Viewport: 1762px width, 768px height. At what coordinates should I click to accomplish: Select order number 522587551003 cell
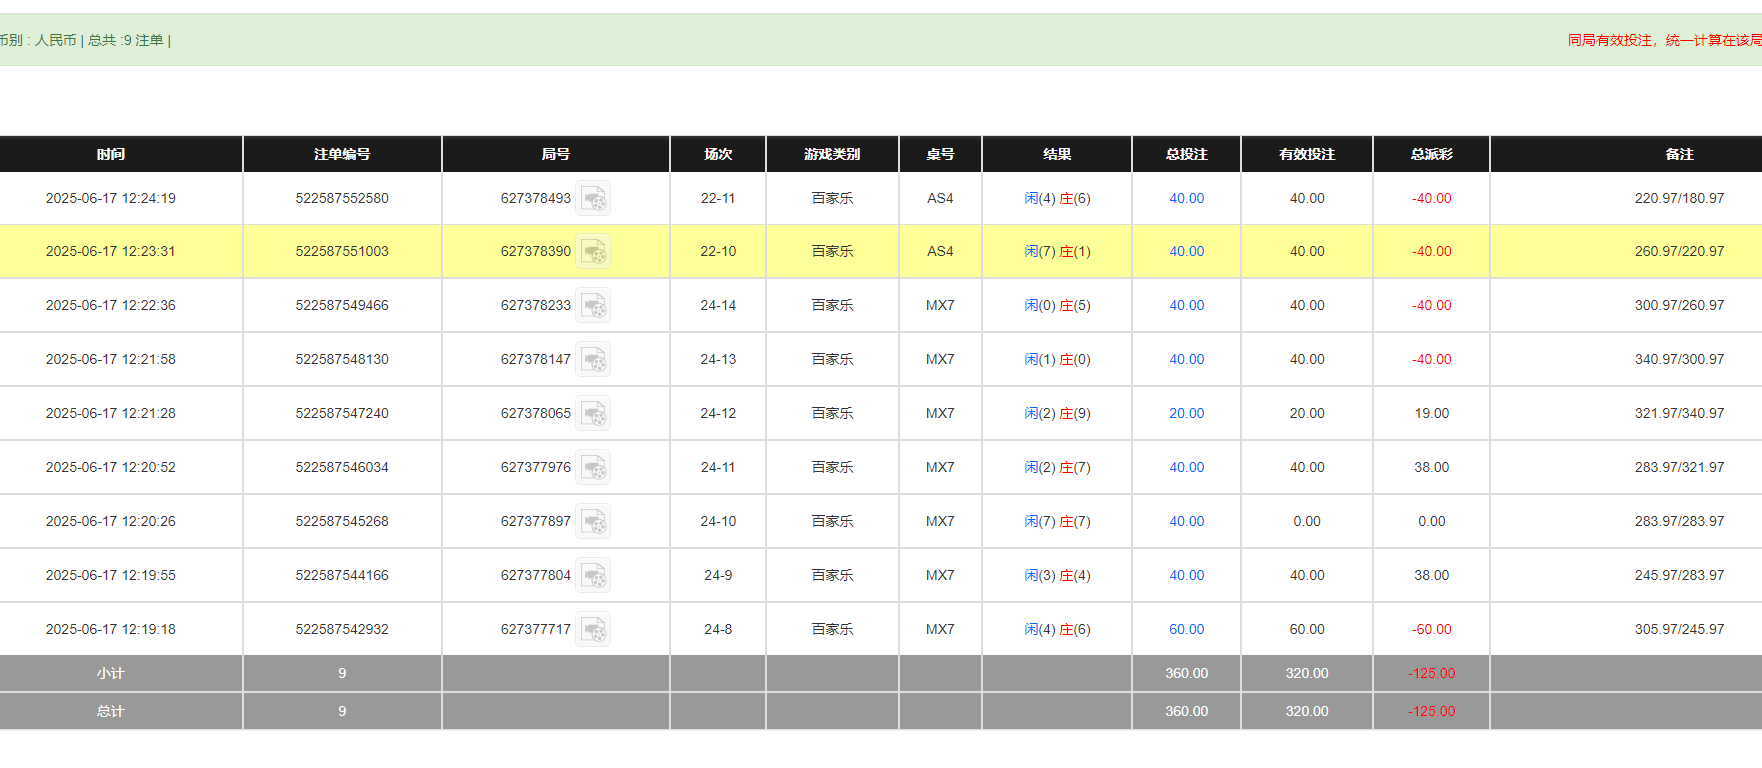[342, 252]
